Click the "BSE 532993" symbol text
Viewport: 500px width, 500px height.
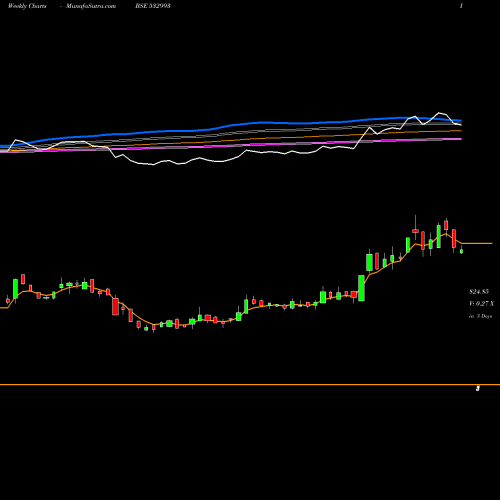153,6
